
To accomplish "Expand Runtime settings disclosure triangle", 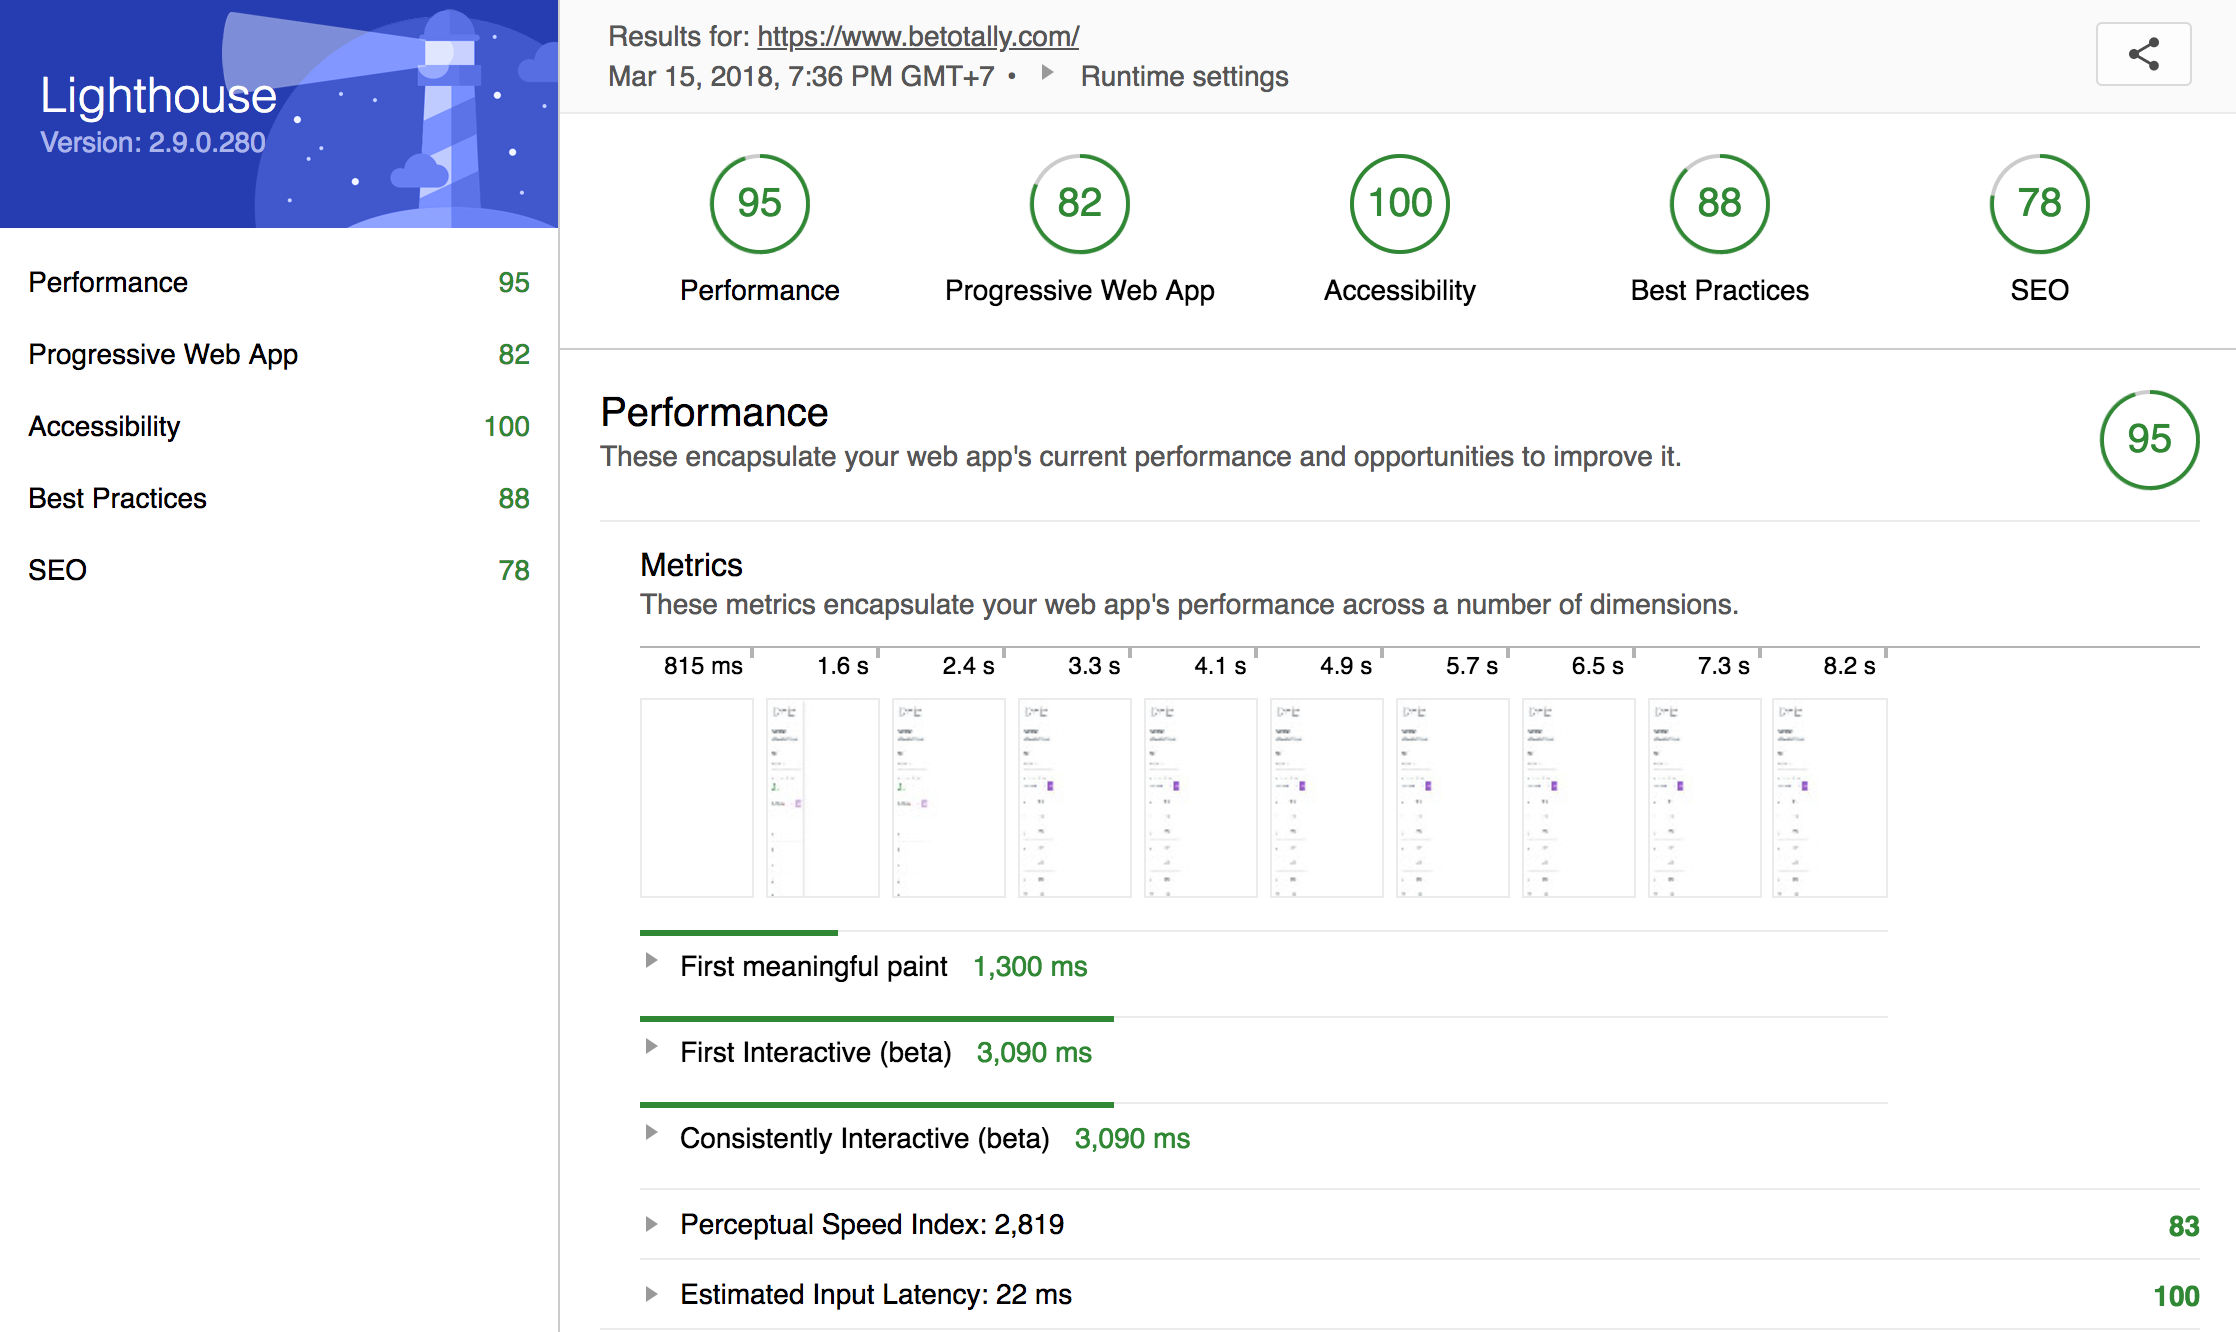I will click(x=1047, y=73).
